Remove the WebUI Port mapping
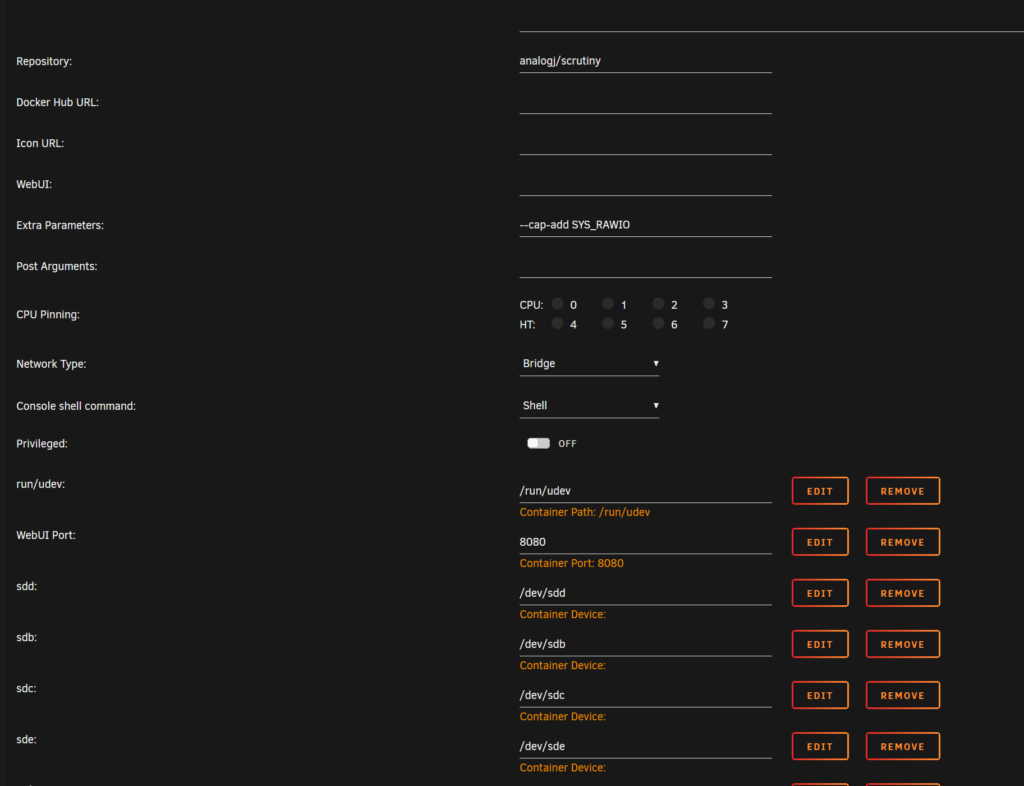This screenshot has height=786, width=1024. pos(903,542)
